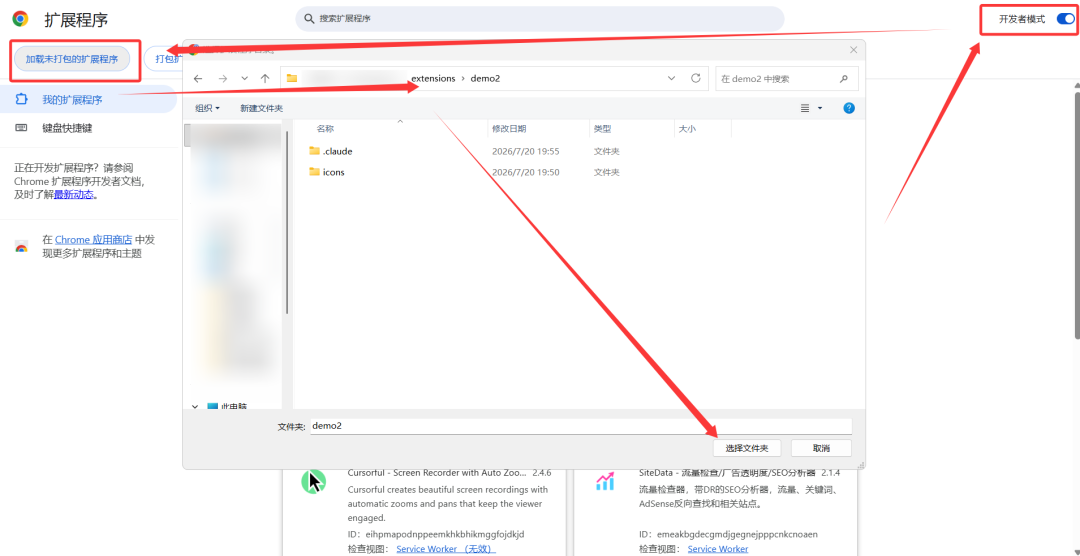Cancel the dialog with 取消

tap(821, 448)
